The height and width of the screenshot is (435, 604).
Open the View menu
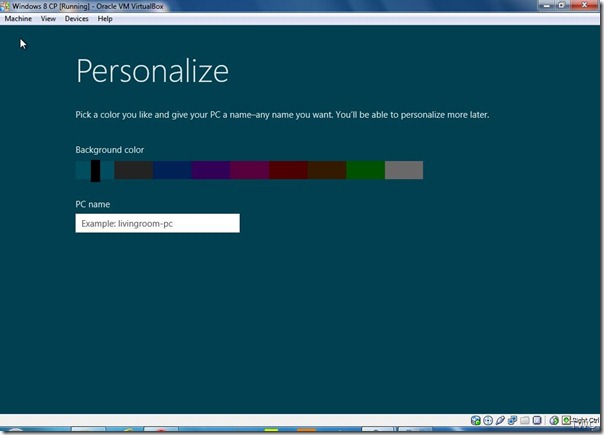[x=48, y=18]
